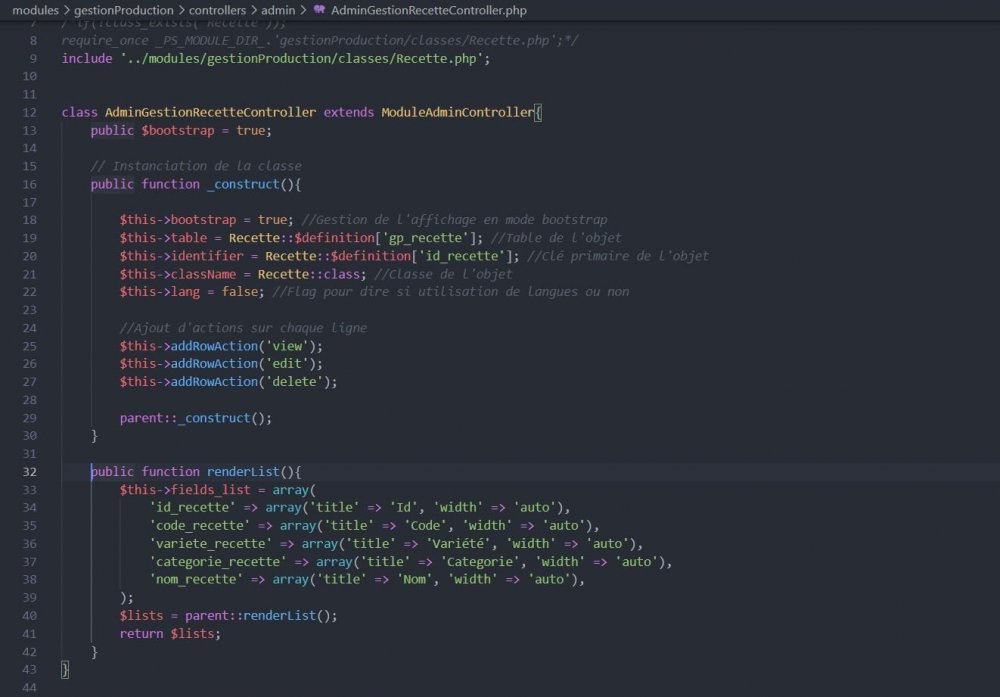Click line number 43 in the gutter
Viewport: 1000px width, 697px height.
click(29, 670)
